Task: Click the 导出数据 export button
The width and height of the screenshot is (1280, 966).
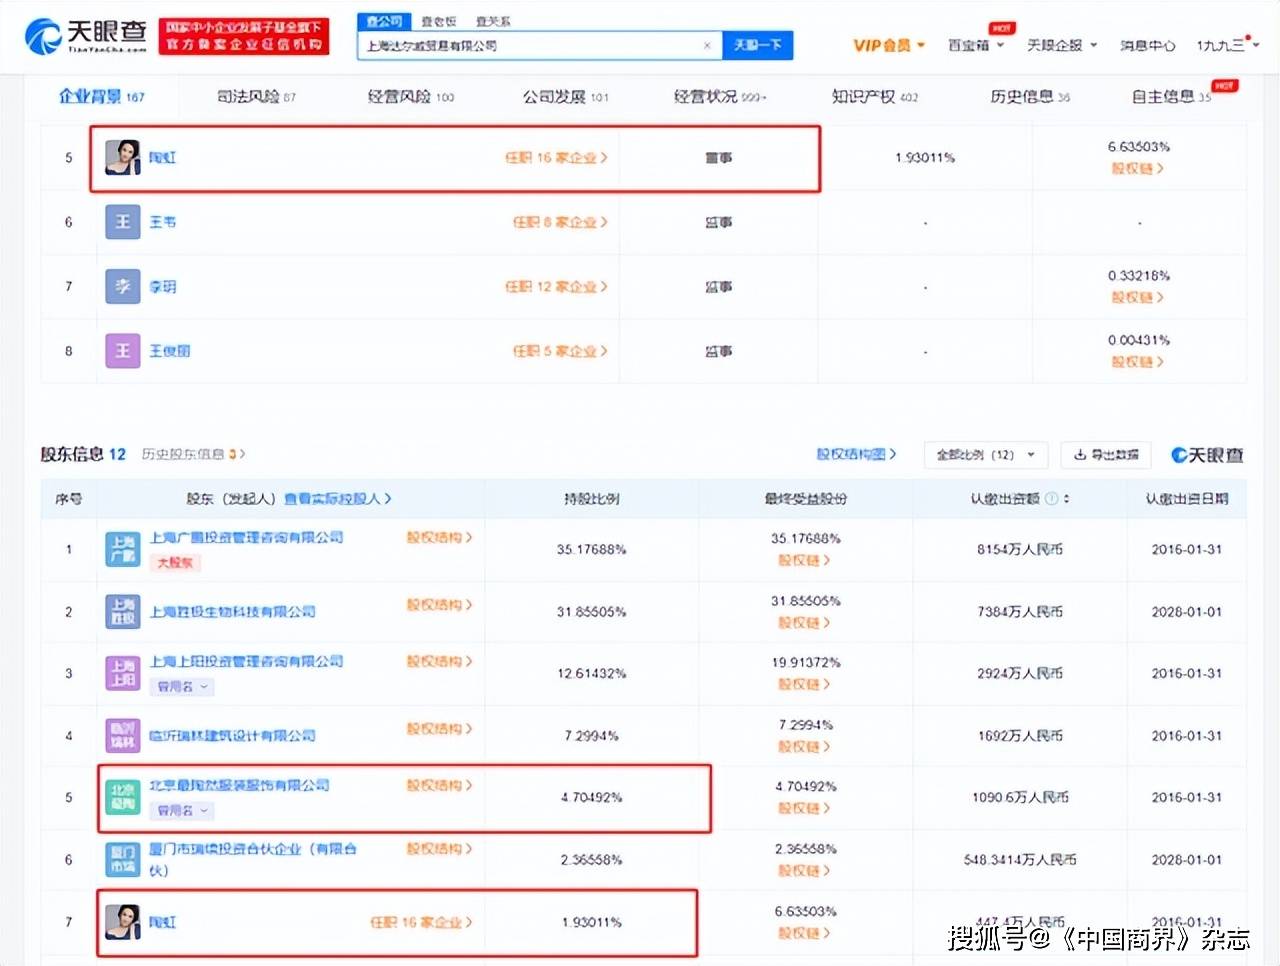Action: (1106, 455)
